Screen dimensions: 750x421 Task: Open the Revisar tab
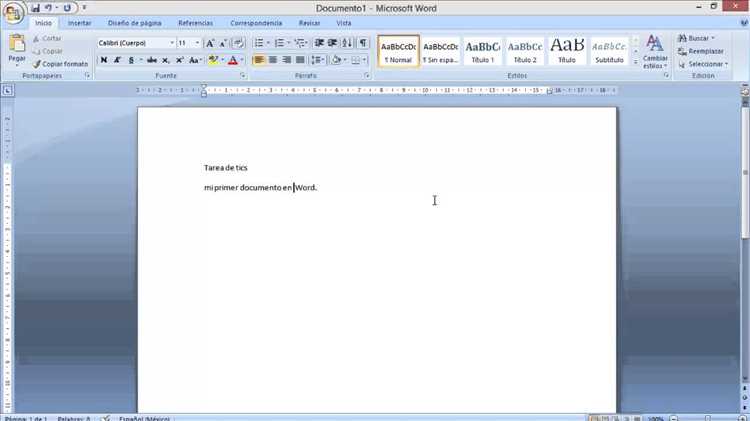(x=309, y=23)
